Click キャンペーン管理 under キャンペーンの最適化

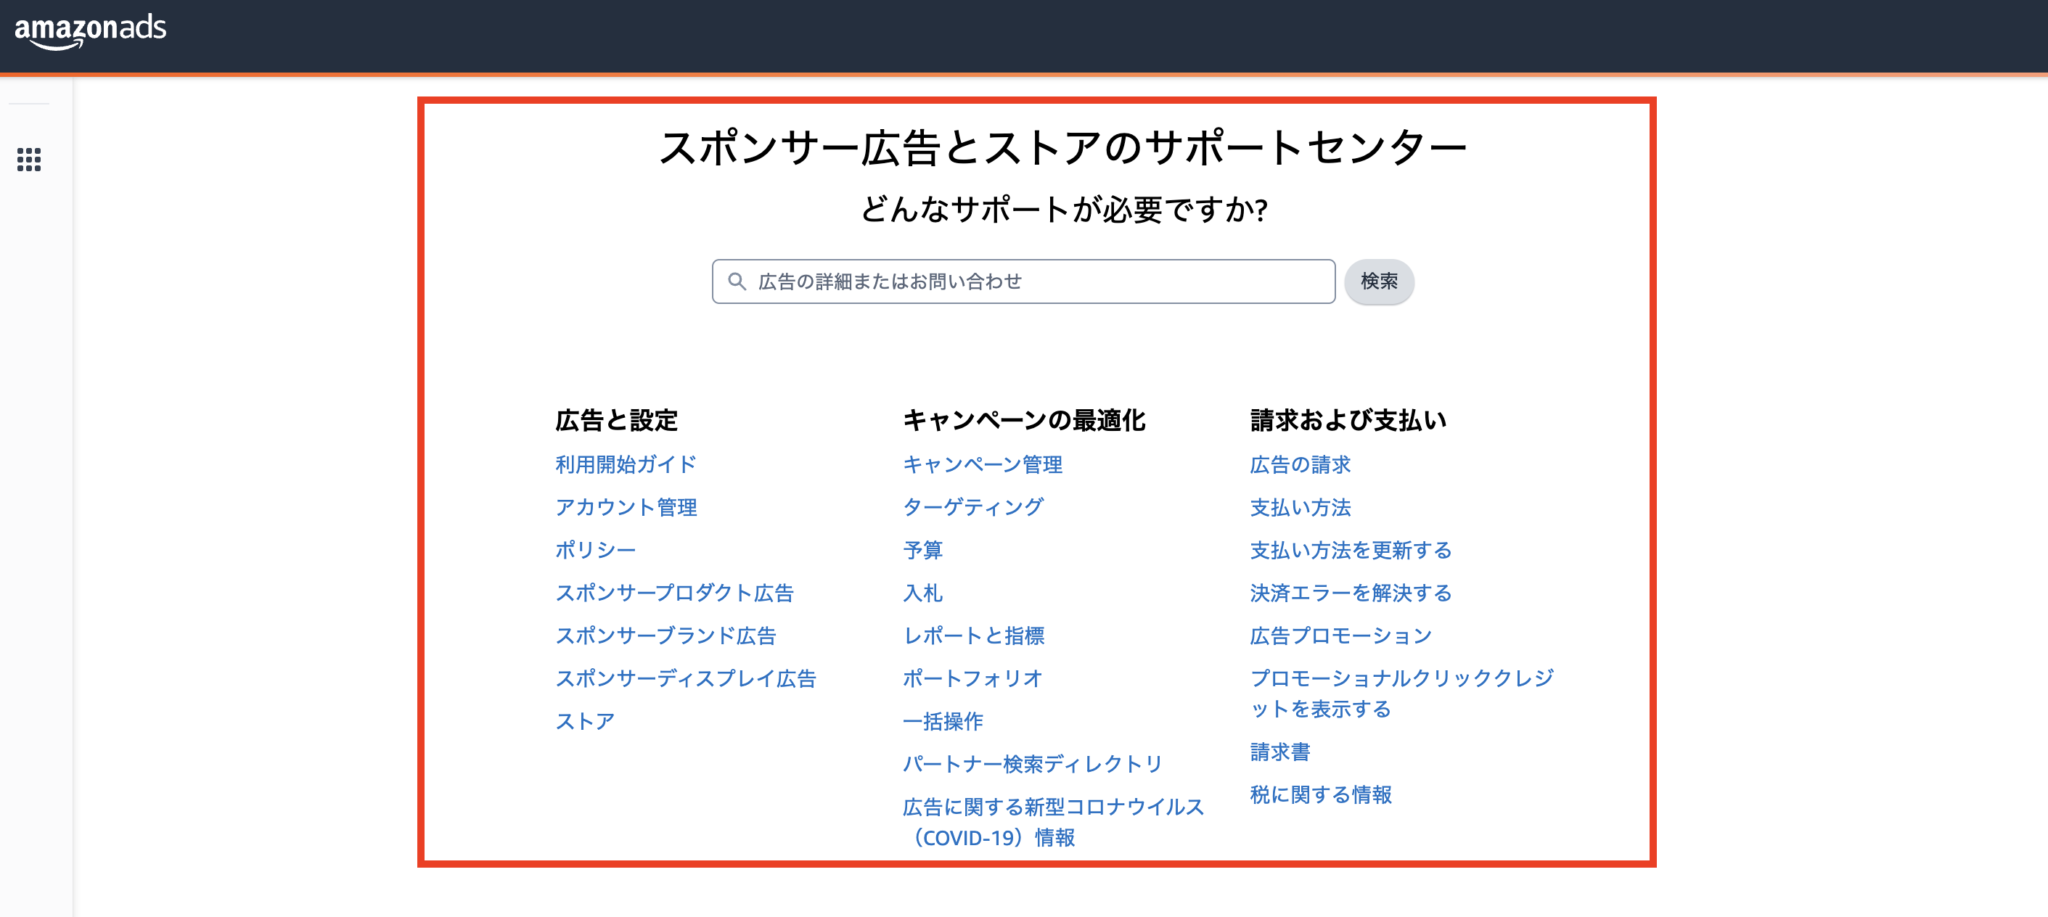982,464
